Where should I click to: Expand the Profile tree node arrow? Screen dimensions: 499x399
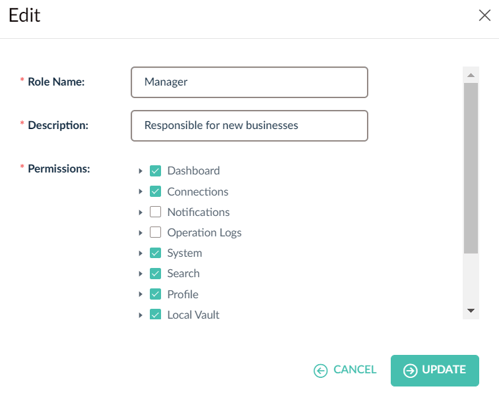(x=140, y=294)
